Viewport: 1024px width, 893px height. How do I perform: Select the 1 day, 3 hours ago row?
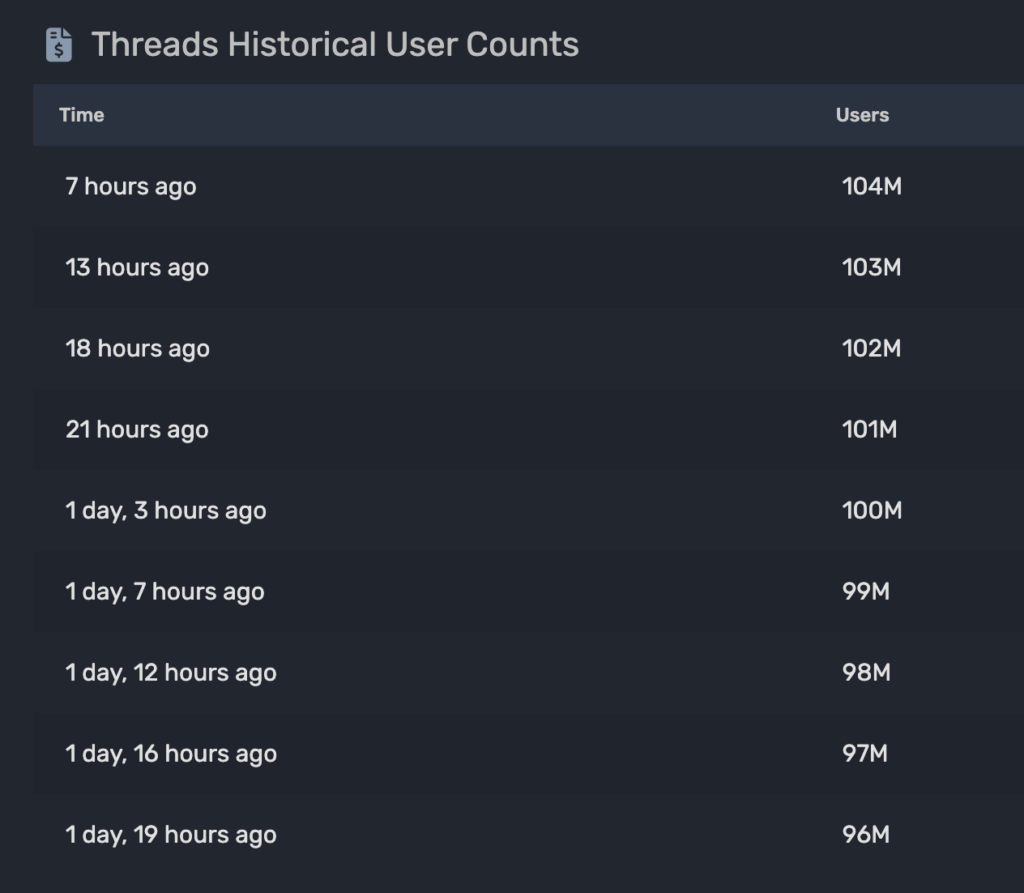166,510
